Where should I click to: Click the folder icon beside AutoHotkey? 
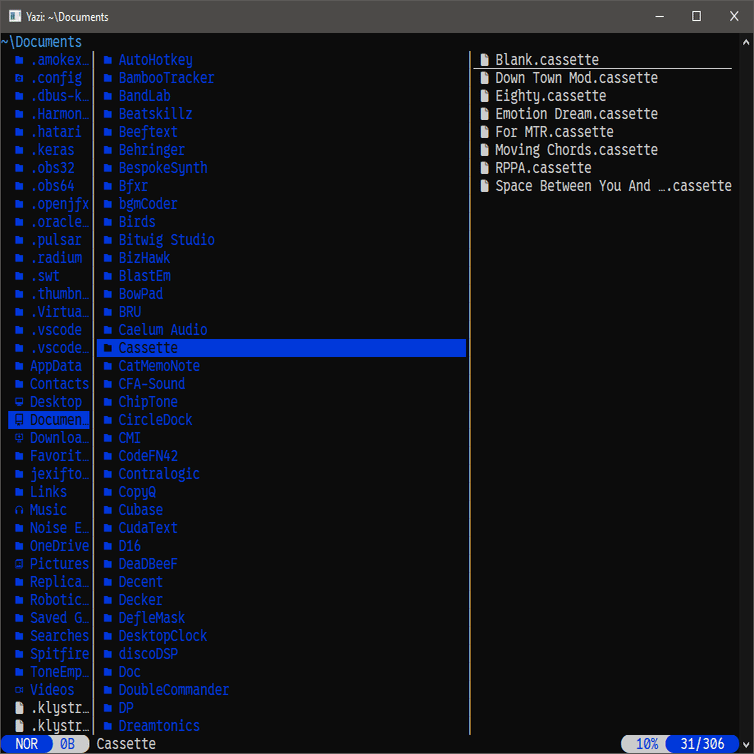(108, 60)
